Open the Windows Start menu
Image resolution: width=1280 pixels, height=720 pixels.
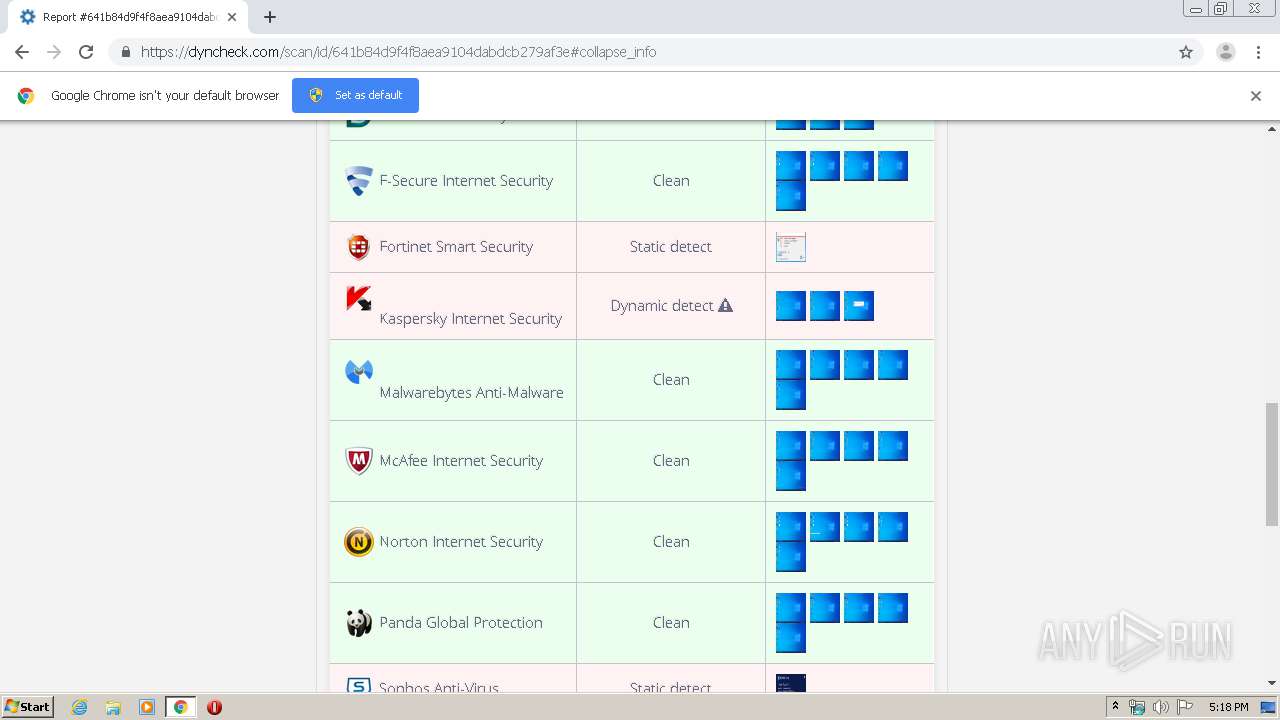pos(28,707)
